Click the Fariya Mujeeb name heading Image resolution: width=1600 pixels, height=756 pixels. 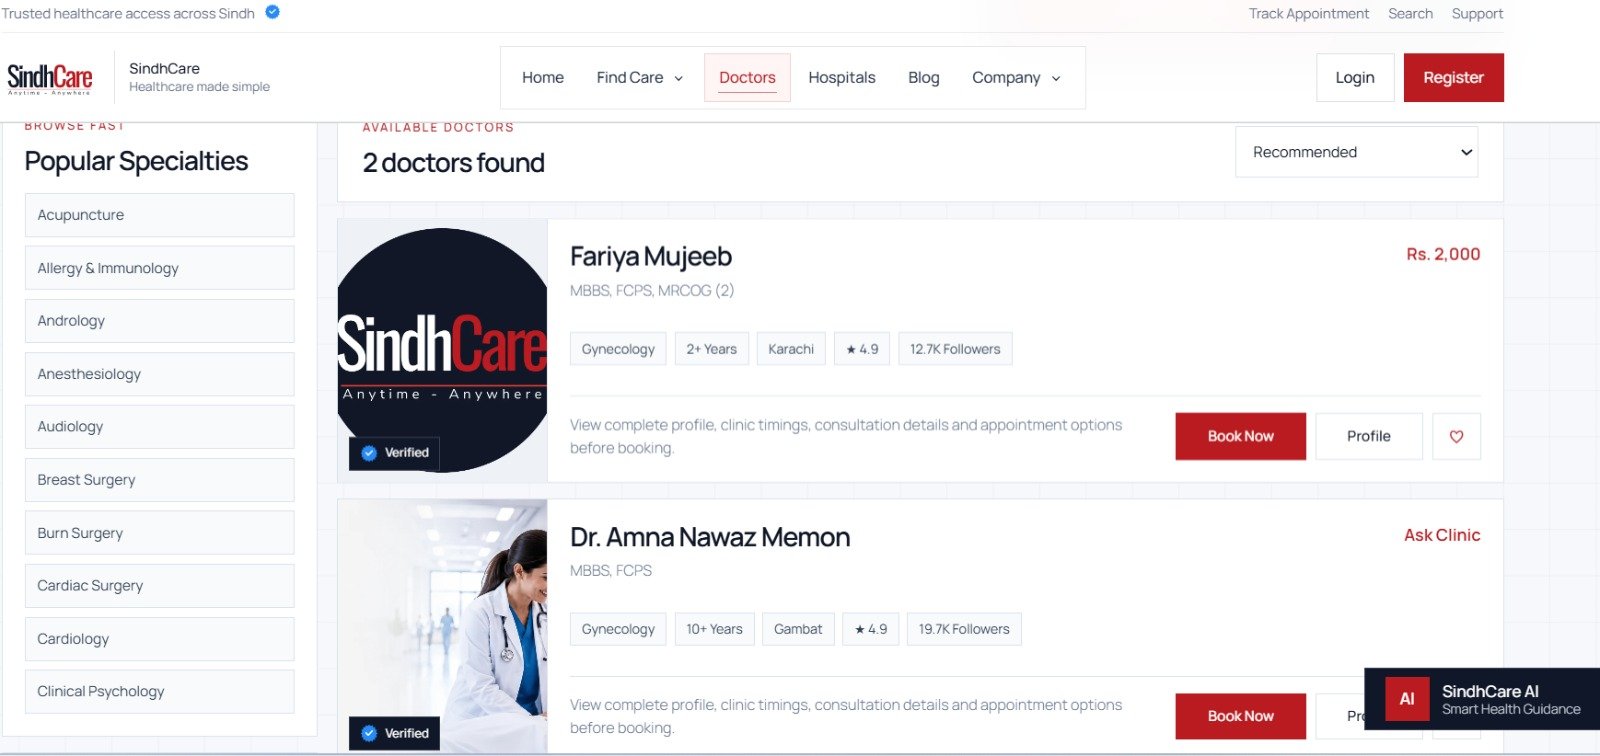click(651, 257)
